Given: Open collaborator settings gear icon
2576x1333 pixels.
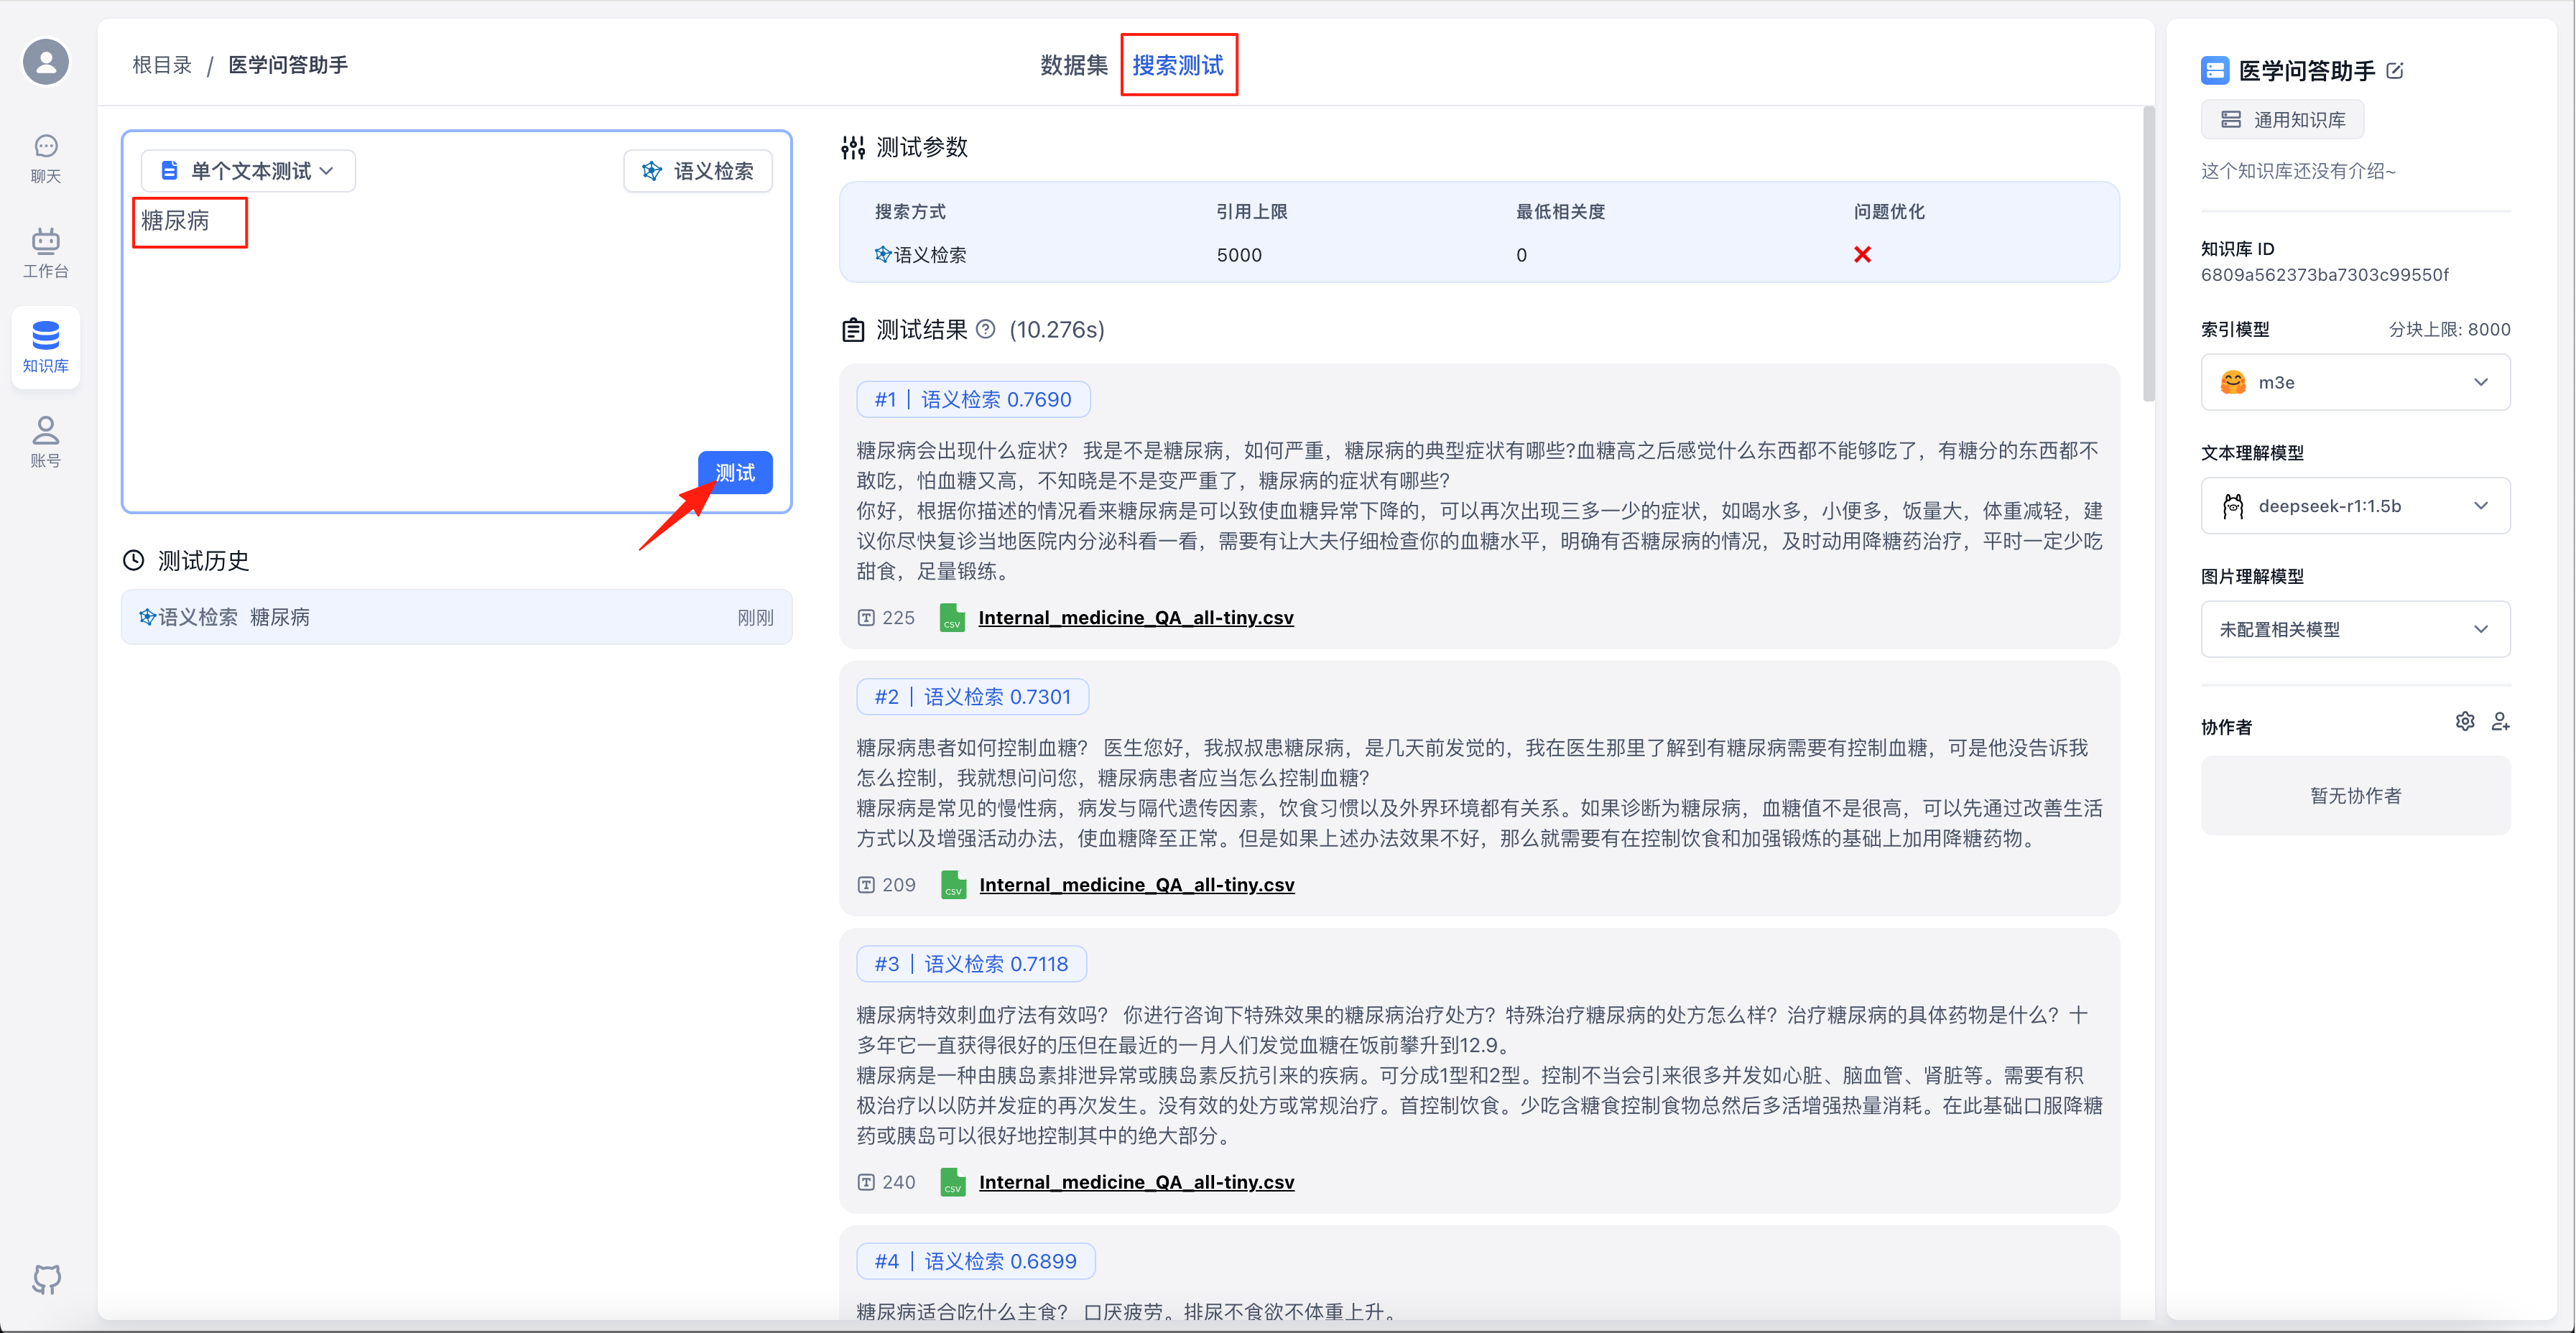Looking at the screenshot, I should click(x=2465, y=722).
